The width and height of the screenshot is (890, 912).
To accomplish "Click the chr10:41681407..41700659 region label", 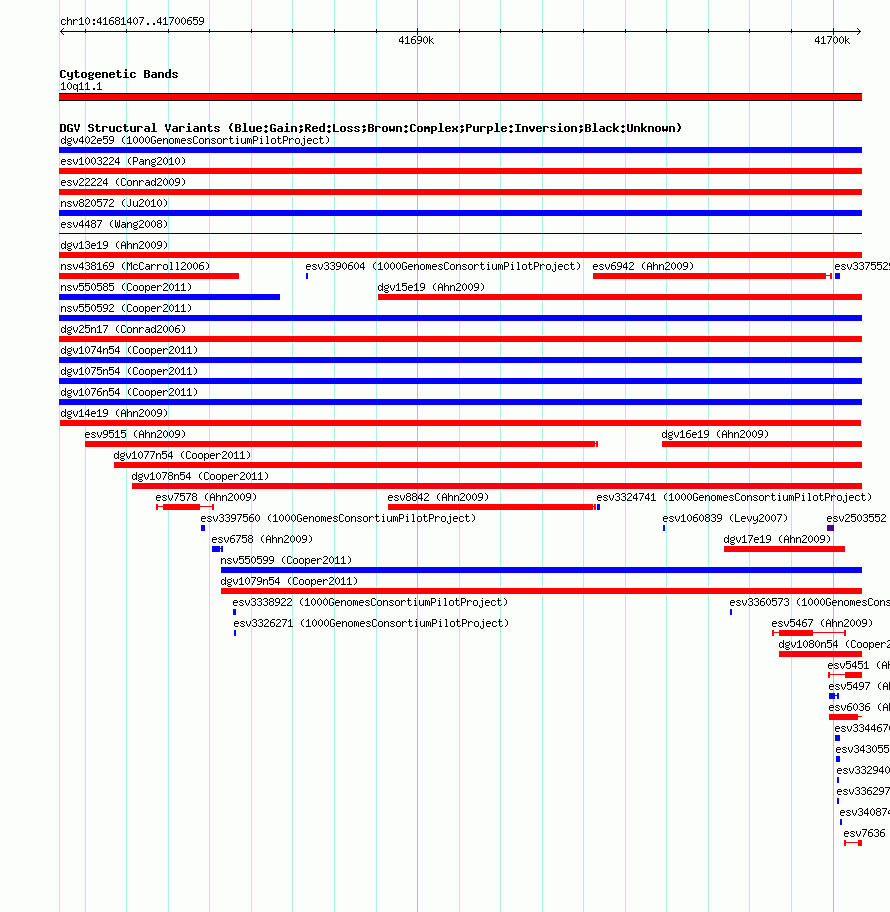I will click(132, 21).
